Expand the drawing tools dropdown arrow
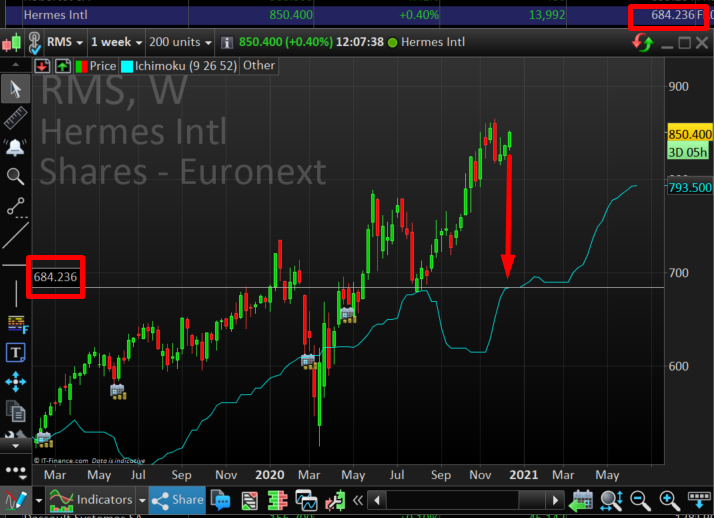This screenshot has height=518, width=714. (39, 501)
